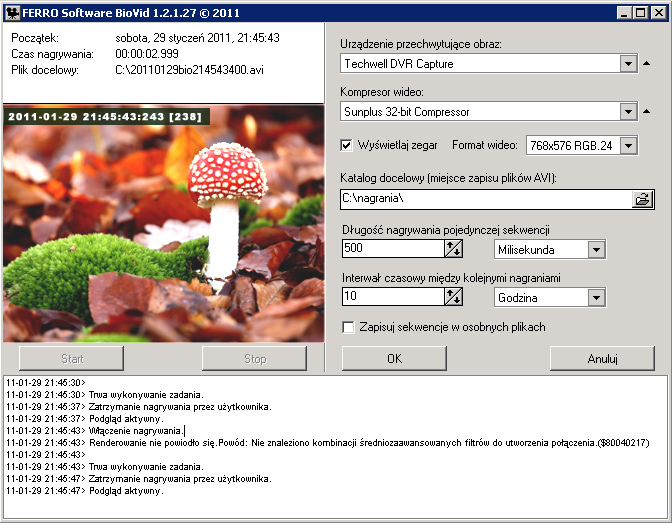
Task: Open the Godzina unit dropdown
Action: point(596,298)
